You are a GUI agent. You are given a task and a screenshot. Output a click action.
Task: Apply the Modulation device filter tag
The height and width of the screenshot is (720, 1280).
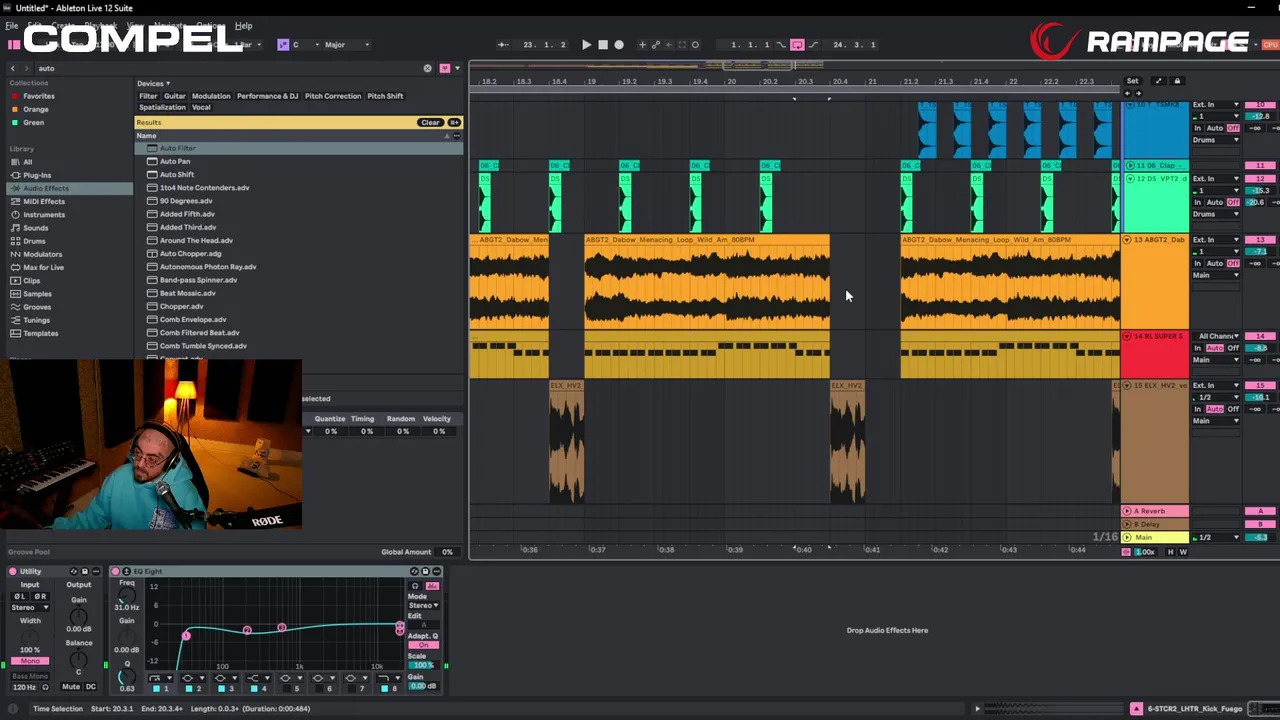click(211, 96)
